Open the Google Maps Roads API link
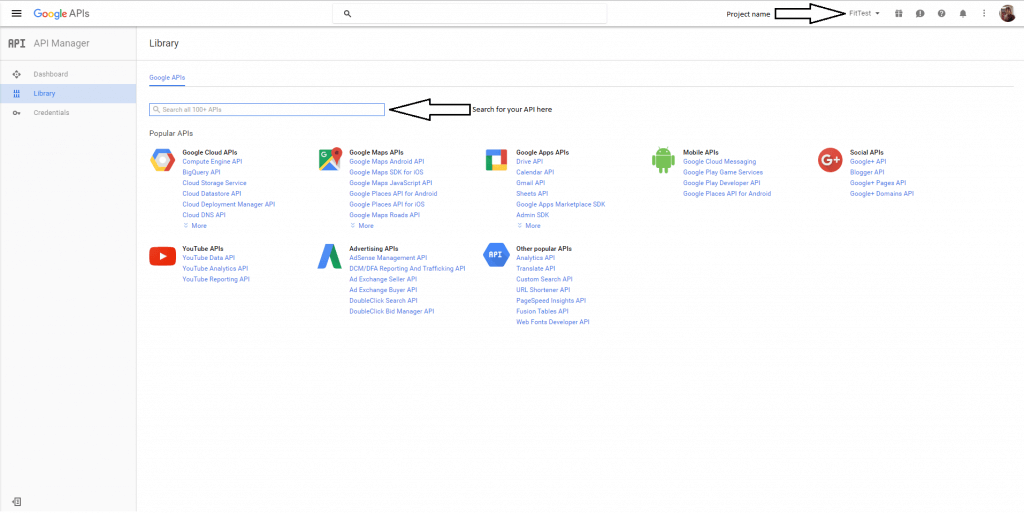Screen dimensions: 1024x513 [384, 215]
